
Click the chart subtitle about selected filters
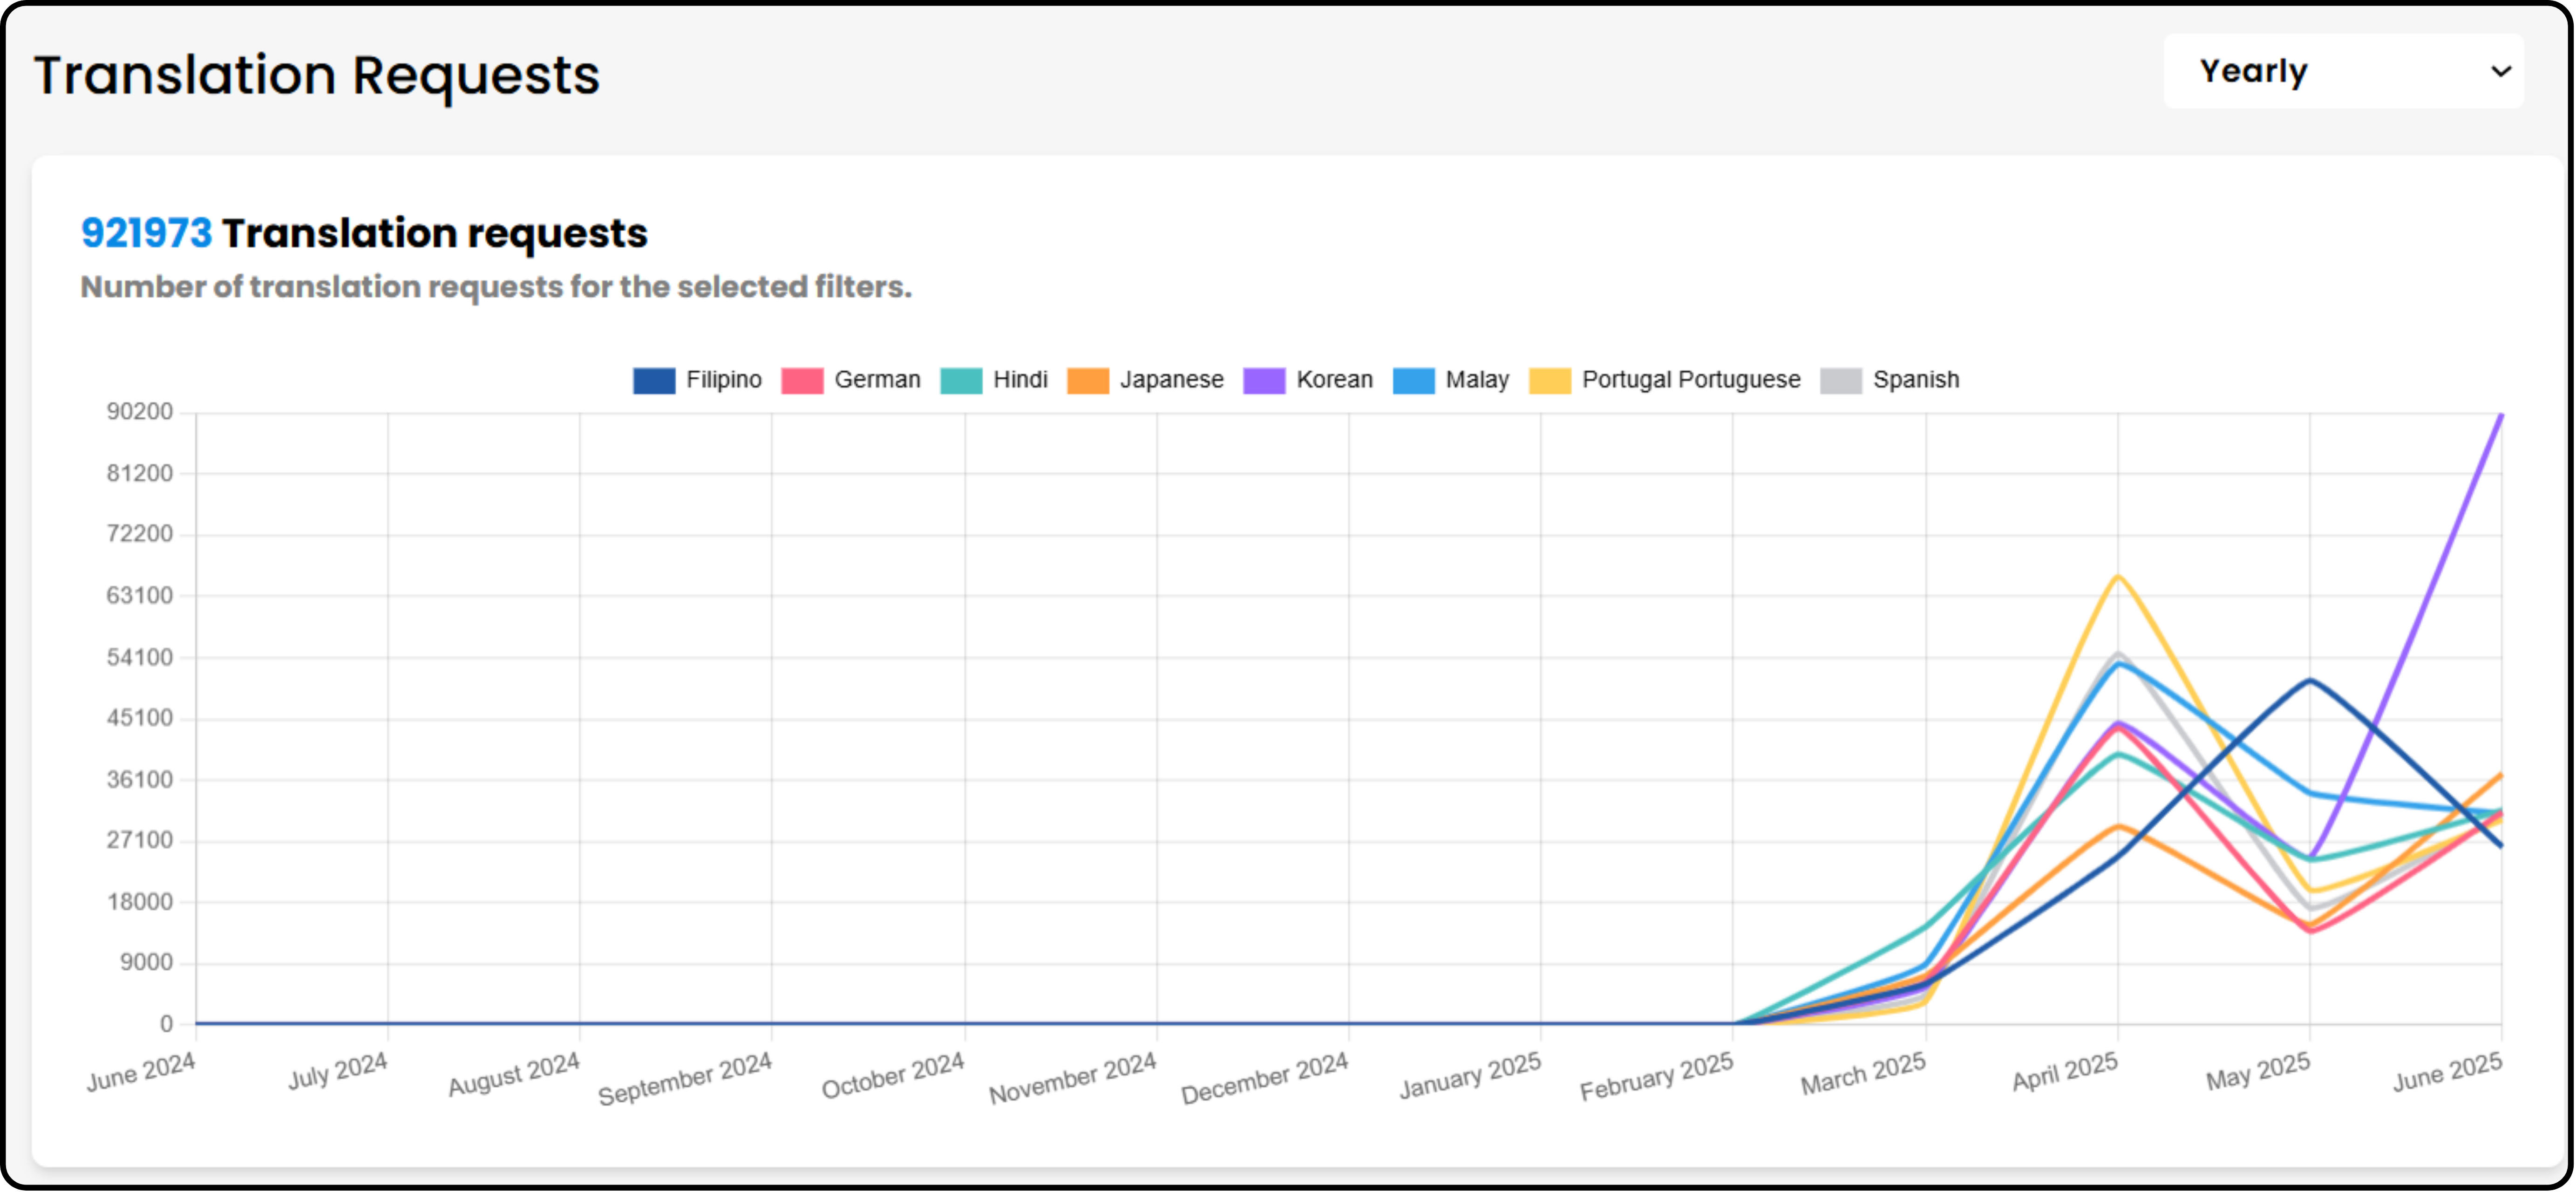tap(496, 287)
